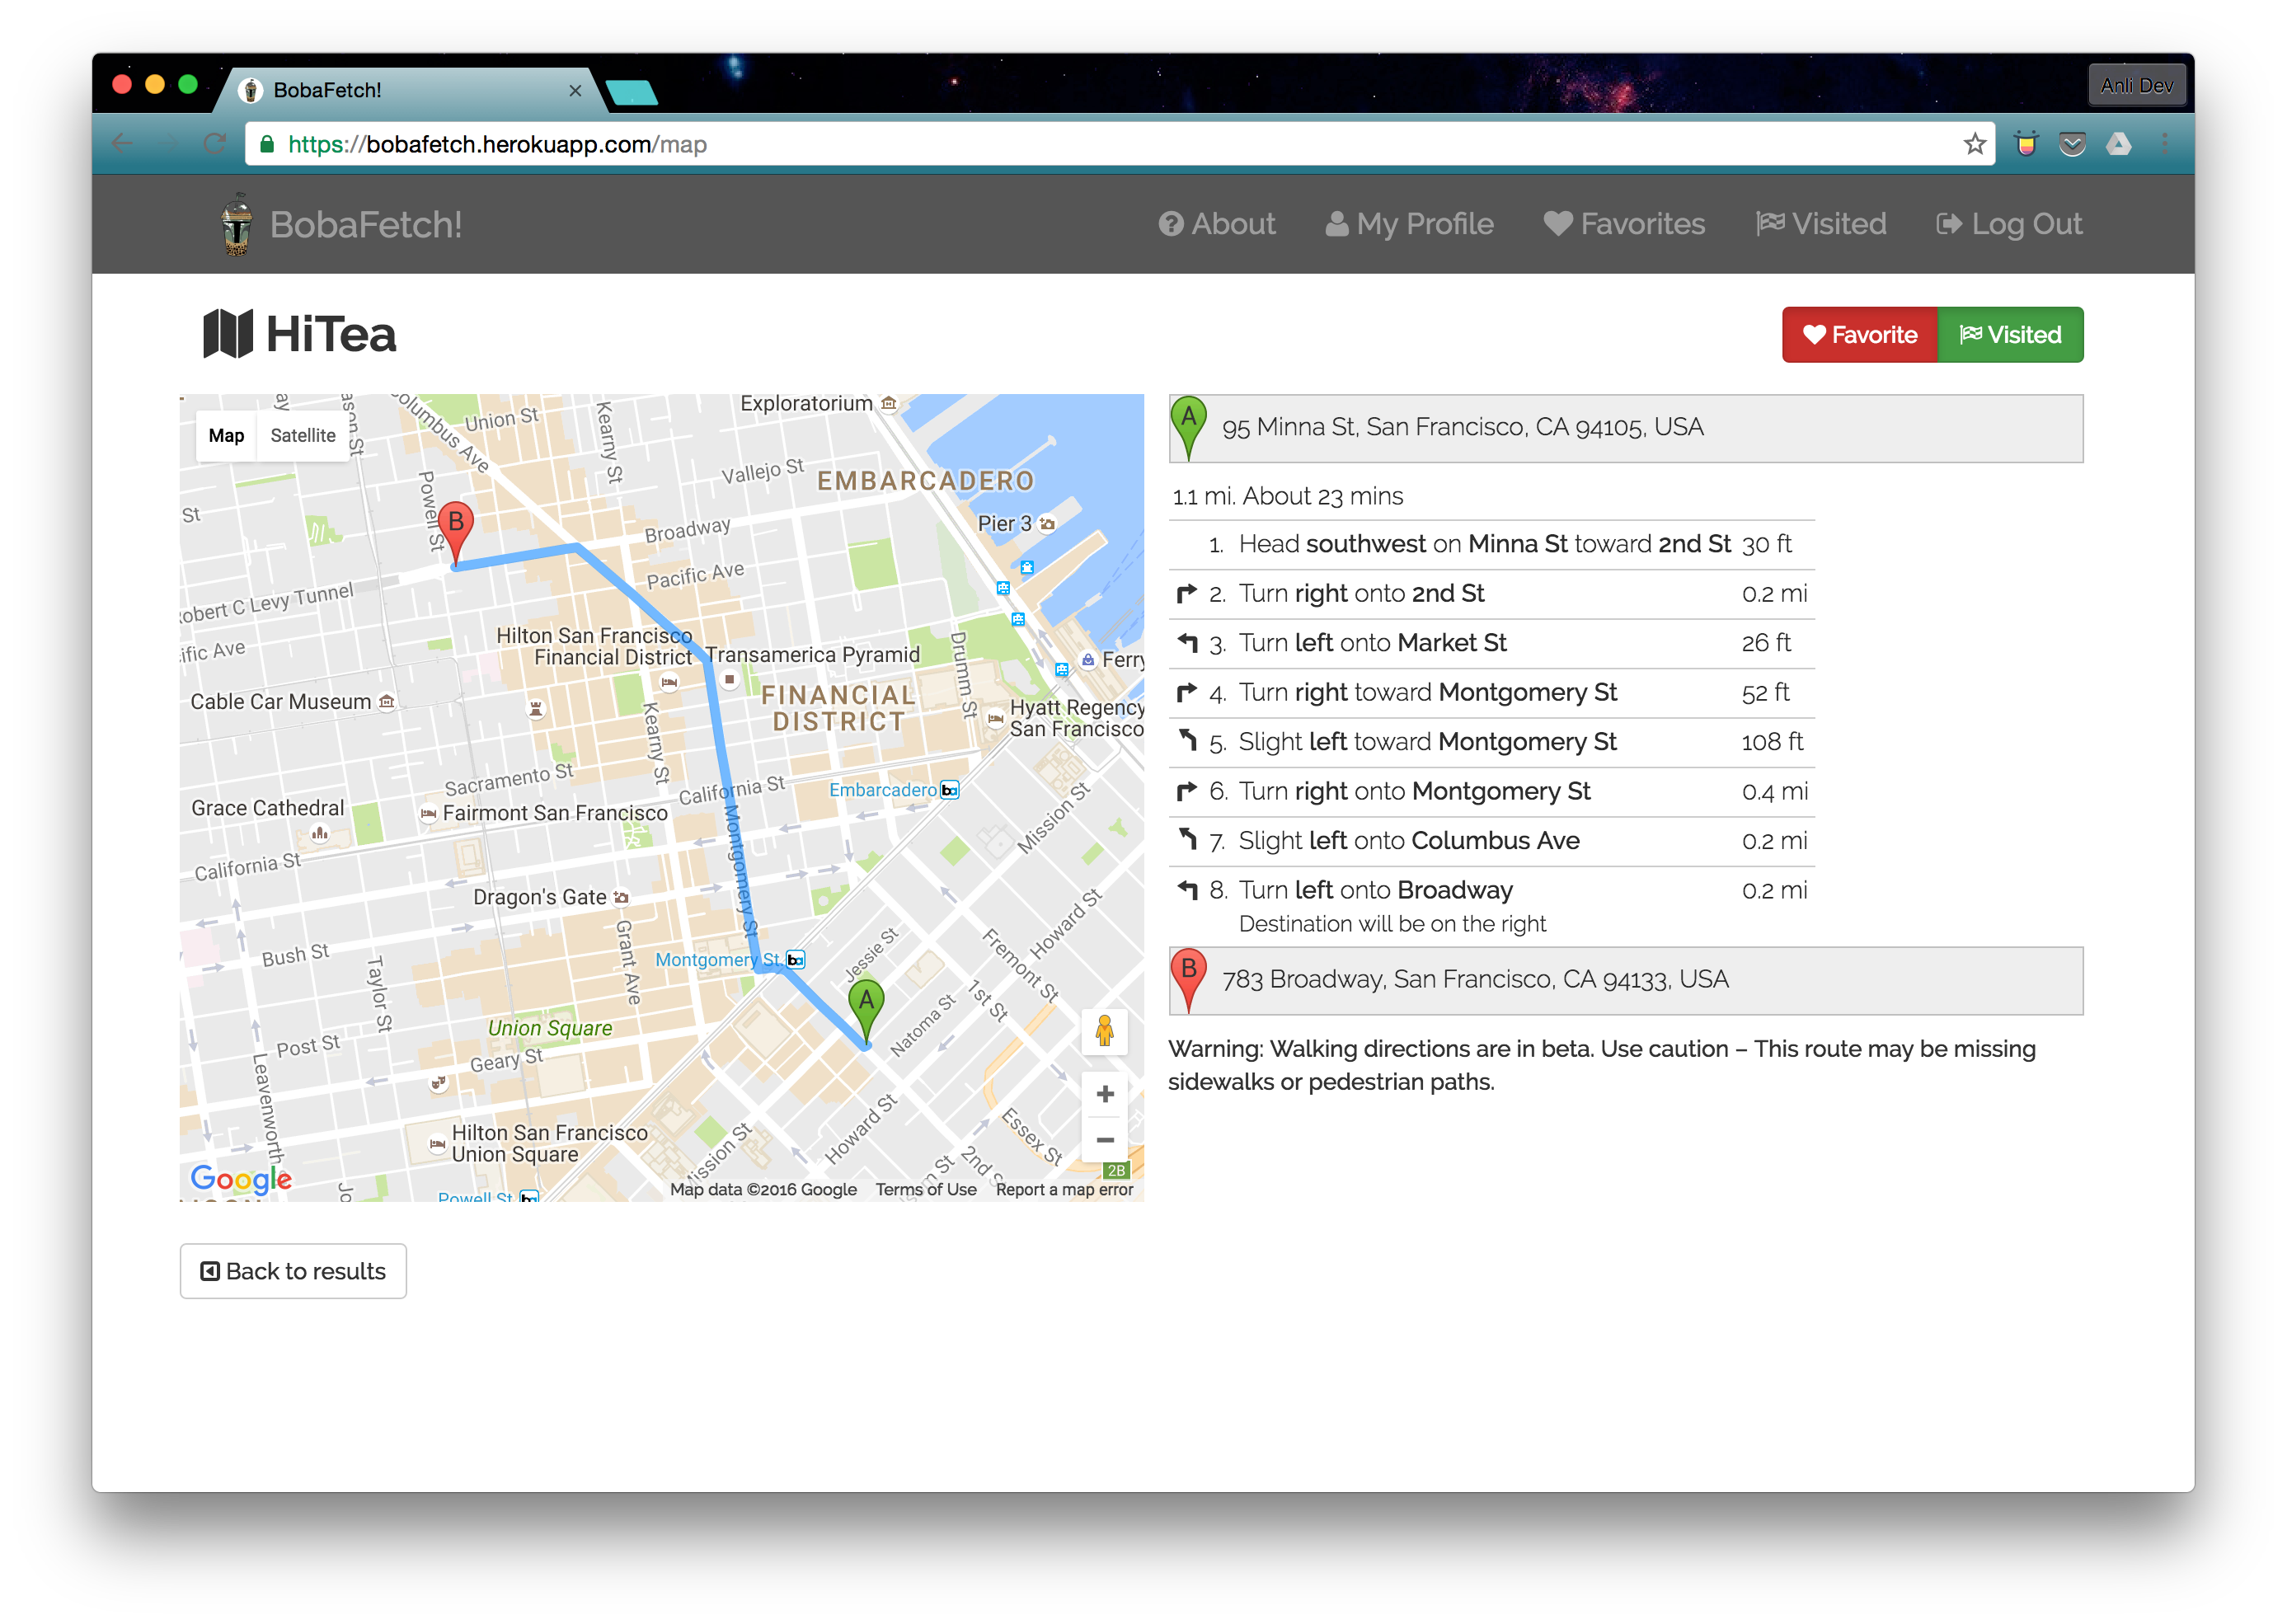Mark HiTea as Favorite
Image resolution: width=2287 pixels, height=1624 pixels.
point(1860,335)
